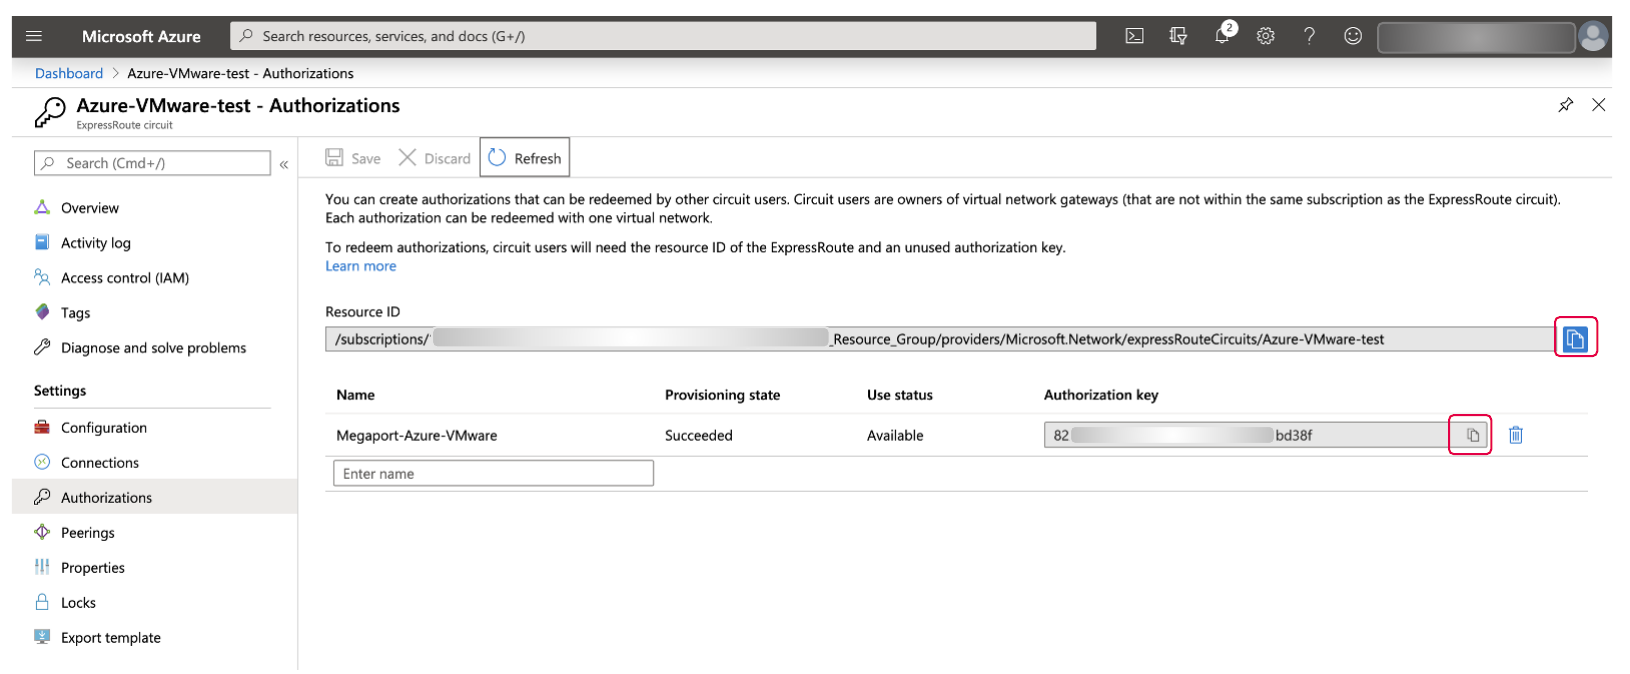Viewport: 1630px width, 674px height.
Task: Collapse the left sidebar menu
Action: tap(284, 163)
